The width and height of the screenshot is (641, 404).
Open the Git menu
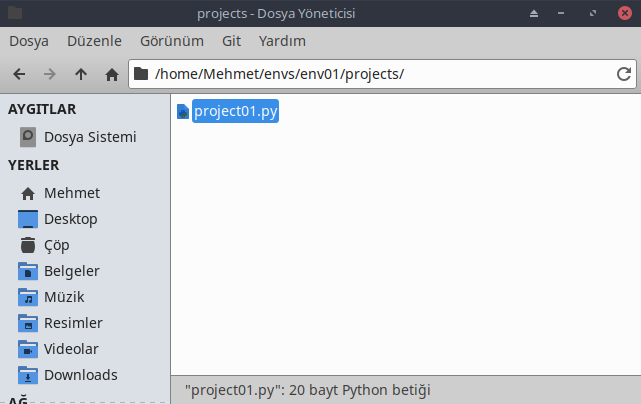(231, 41)
